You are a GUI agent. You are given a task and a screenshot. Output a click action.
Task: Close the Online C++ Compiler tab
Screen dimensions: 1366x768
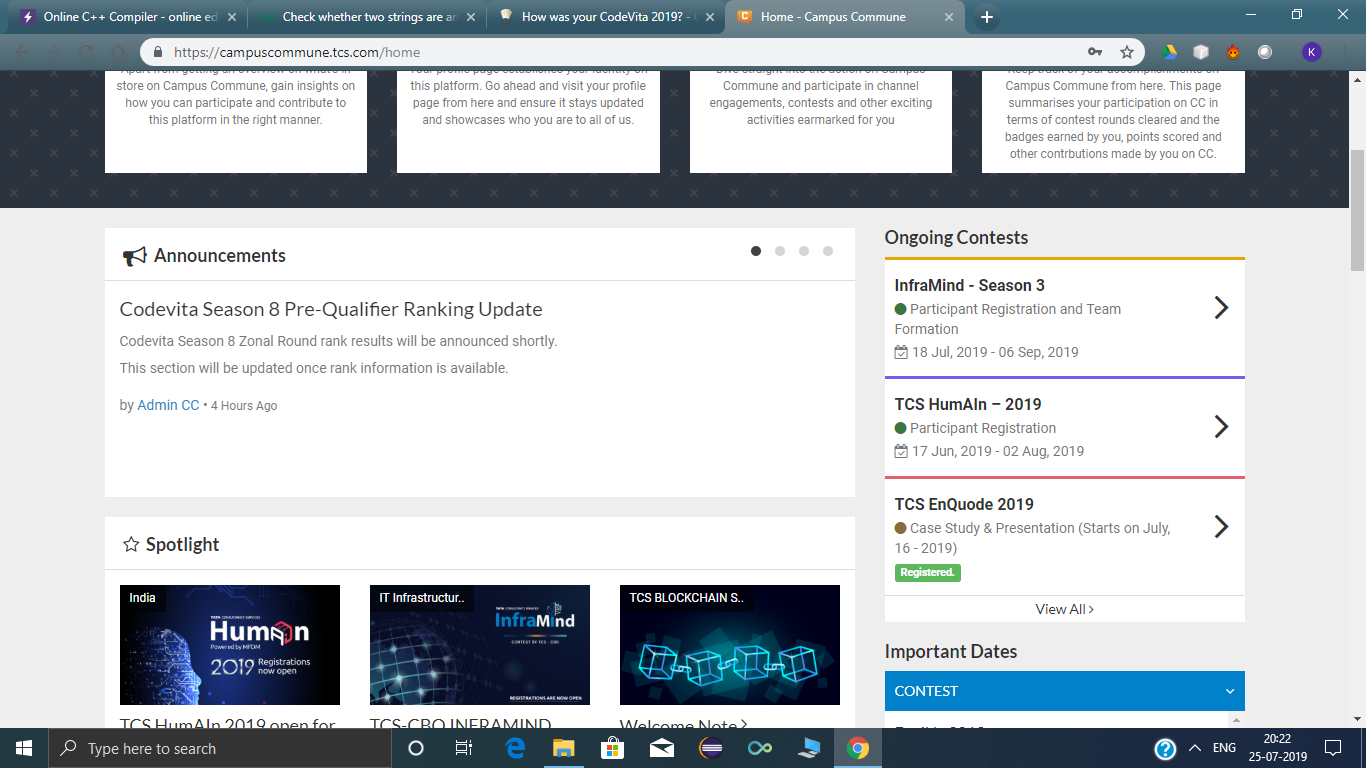[x=232, y=17]
